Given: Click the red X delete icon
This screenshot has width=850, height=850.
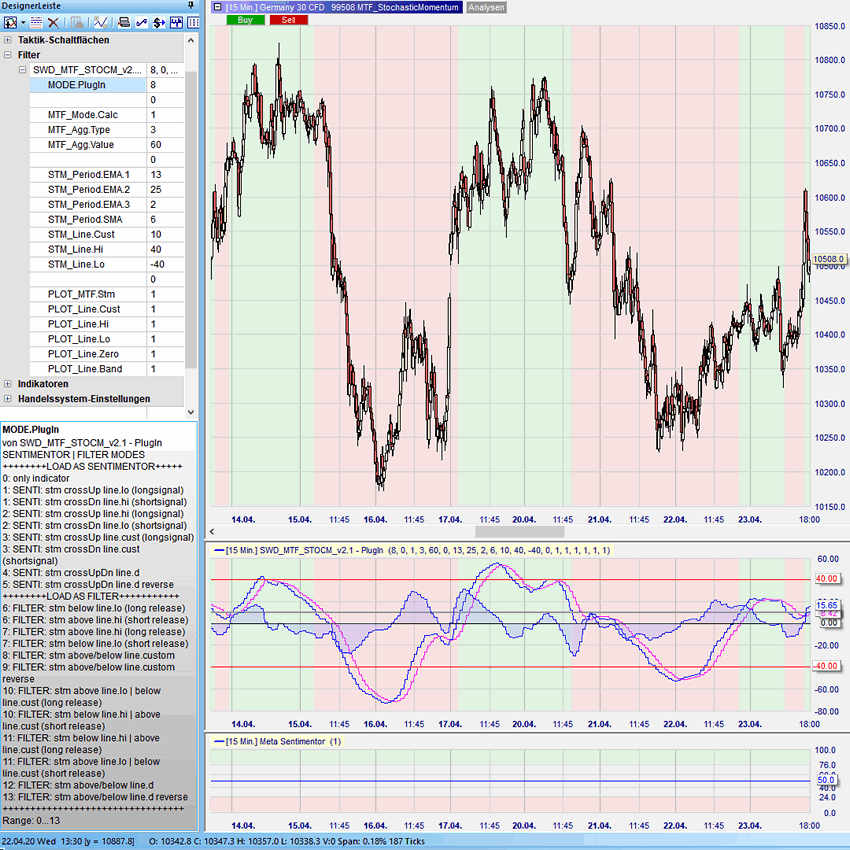Looking at the screenshot, I should (53, 22).
